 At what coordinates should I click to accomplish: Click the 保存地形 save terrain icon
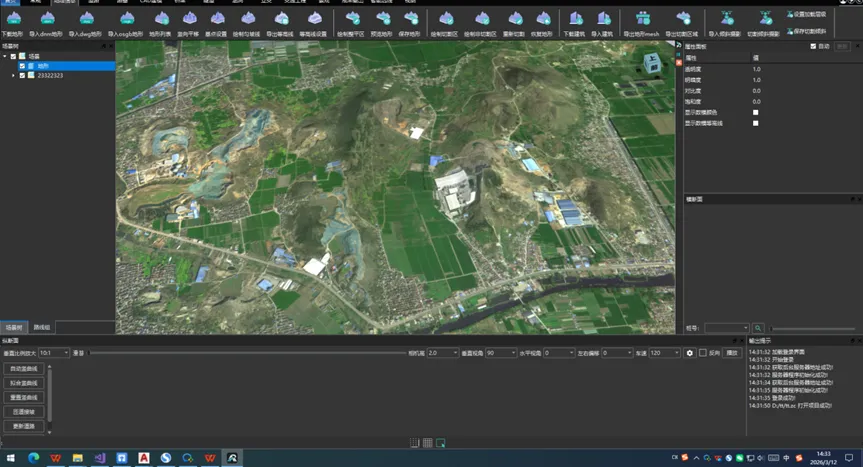(x=412, y=18)
